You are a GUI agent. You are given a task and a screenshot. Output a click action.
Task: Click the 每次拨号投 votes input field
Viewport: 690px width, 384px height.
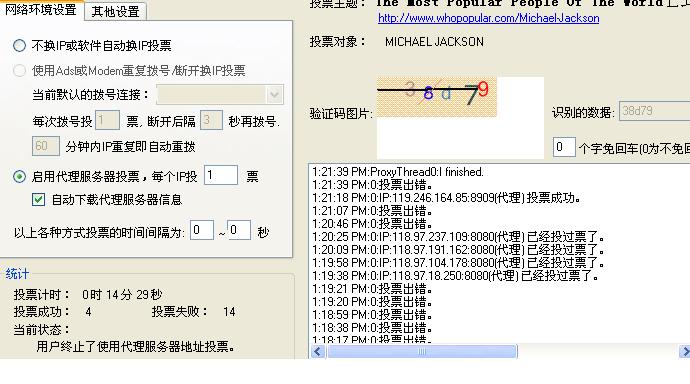point(107,120)
